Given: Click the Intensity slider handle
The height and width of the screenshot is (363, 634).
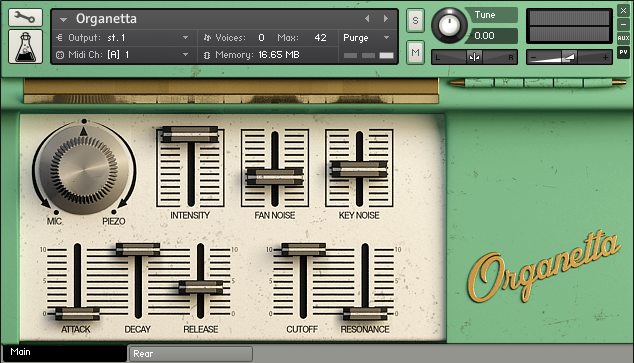Looking at the screenshot, I should coord(190,135).
